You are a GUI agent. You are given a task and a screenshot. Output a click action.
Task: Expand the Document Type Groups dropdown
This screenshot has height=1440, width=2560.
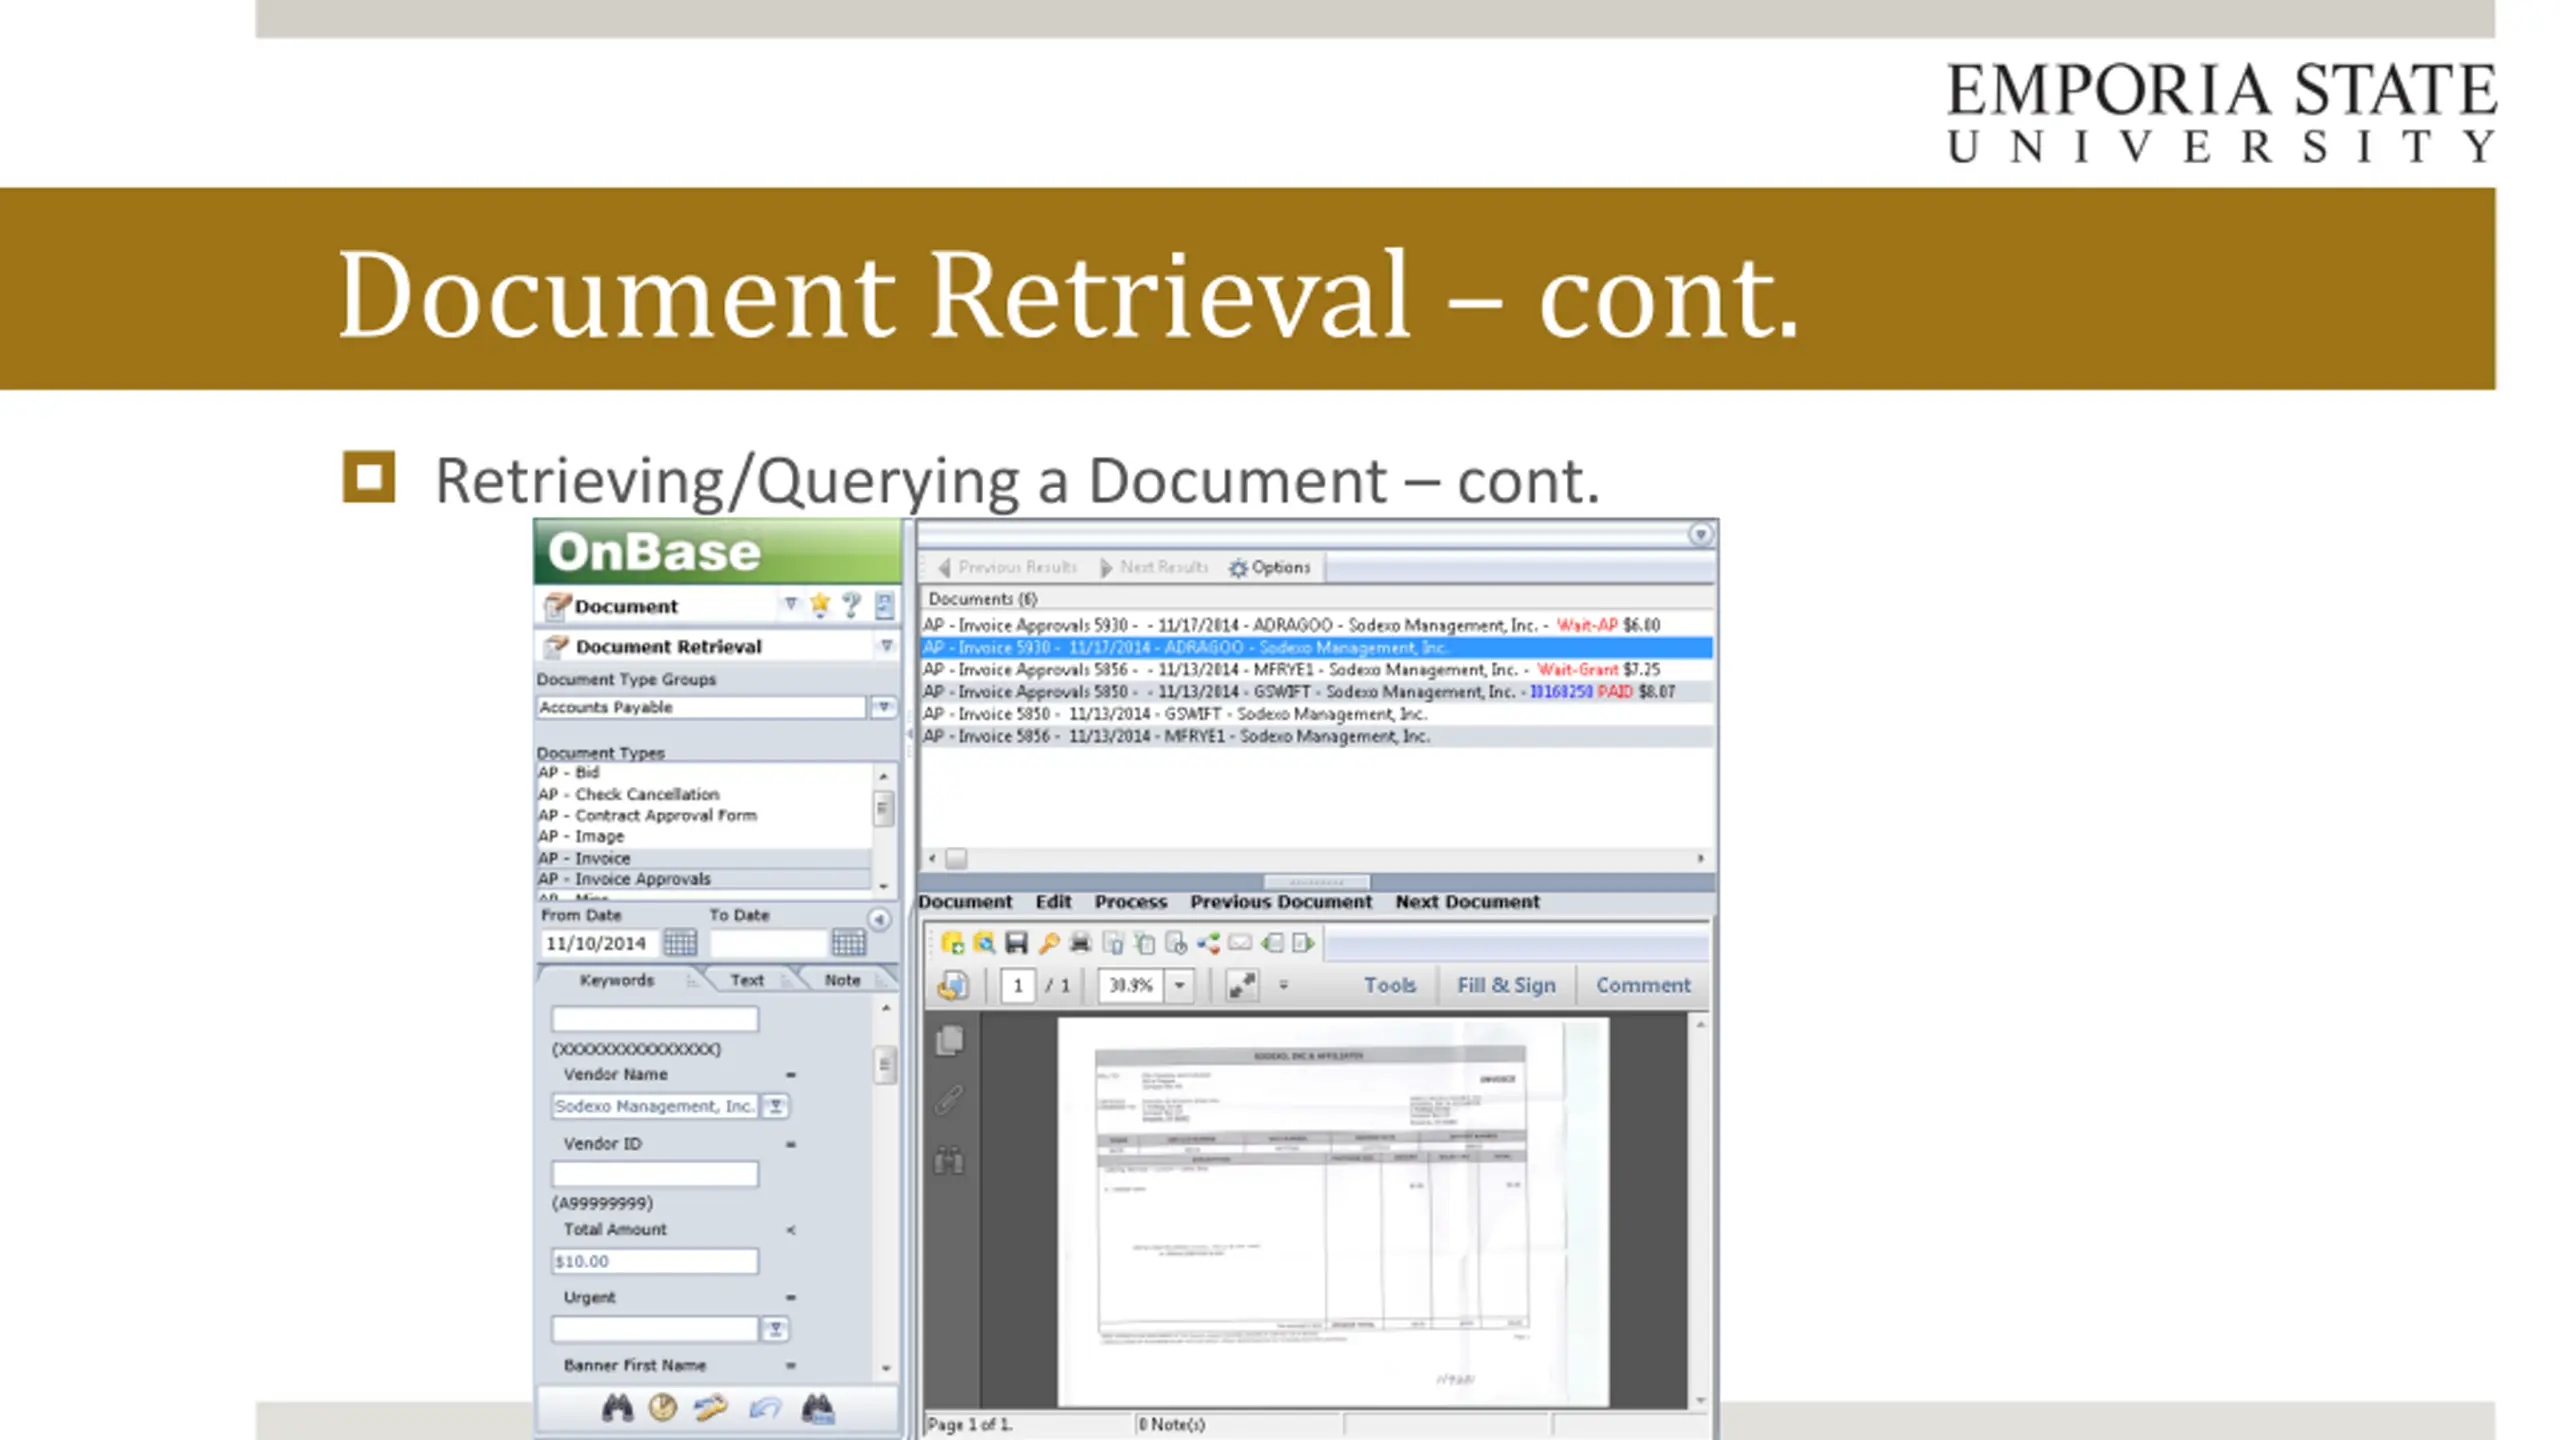click(883, 707)
